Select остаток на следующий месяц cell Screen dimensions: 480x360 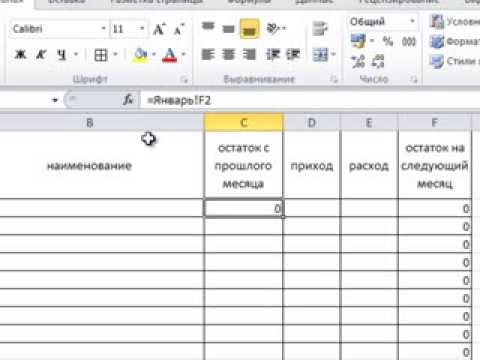[x=435, y=165]
